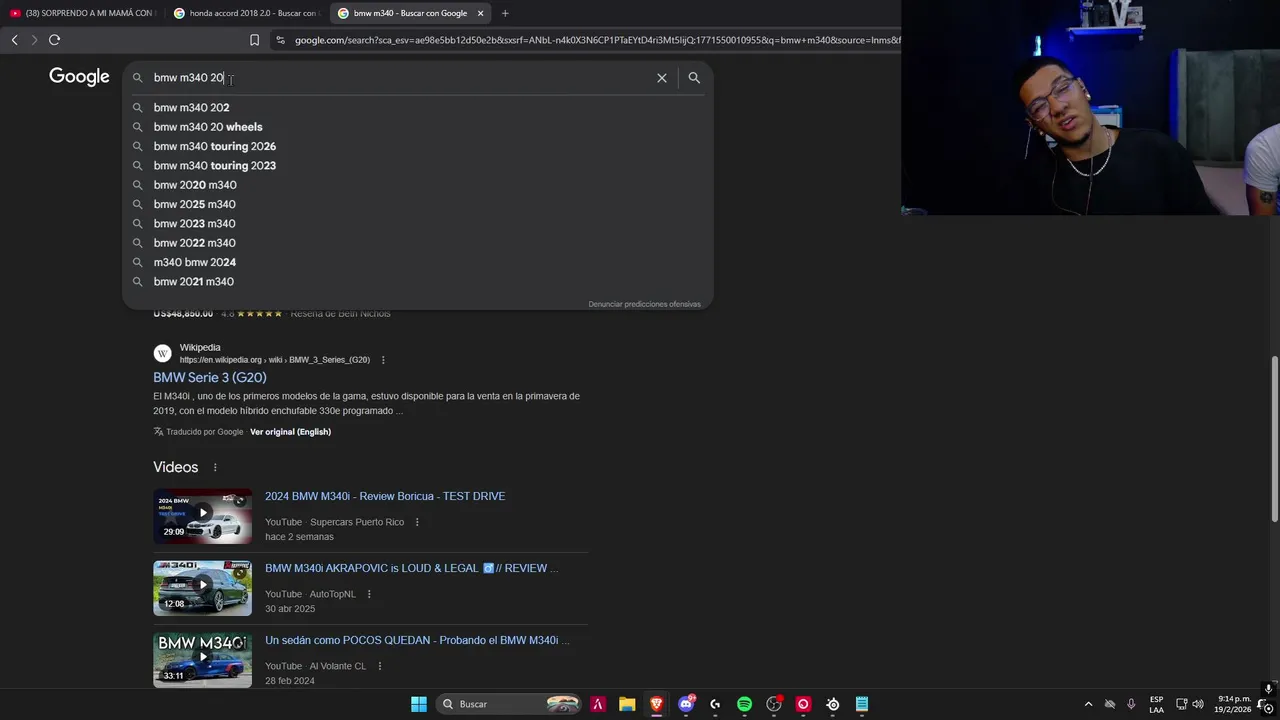Click Brave browser icon in taskbar
Screen dimensions: 1280x720
click(656, 704)
